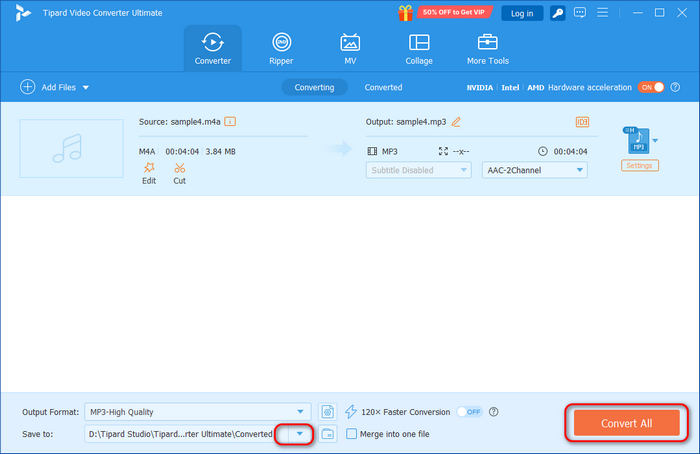The image size is (700, 454).
Task: Select the Converted sub-tab
Action: [x=383, y=87]
